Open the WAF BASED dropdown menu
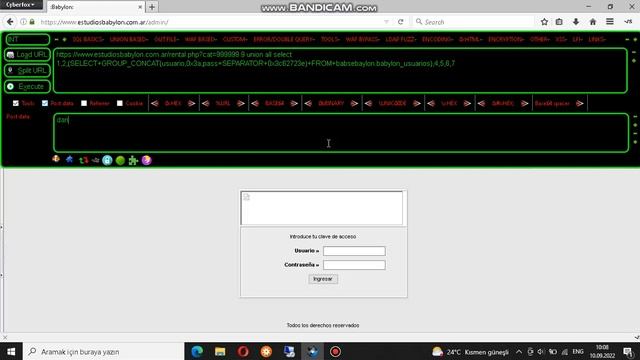 (x=200, y=40)
